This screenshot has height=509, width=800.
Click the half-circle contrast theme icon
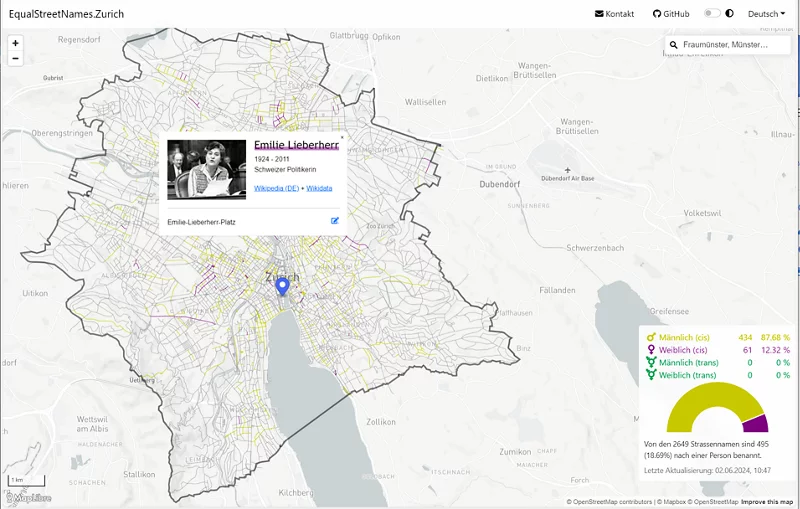tap(729, 13)
